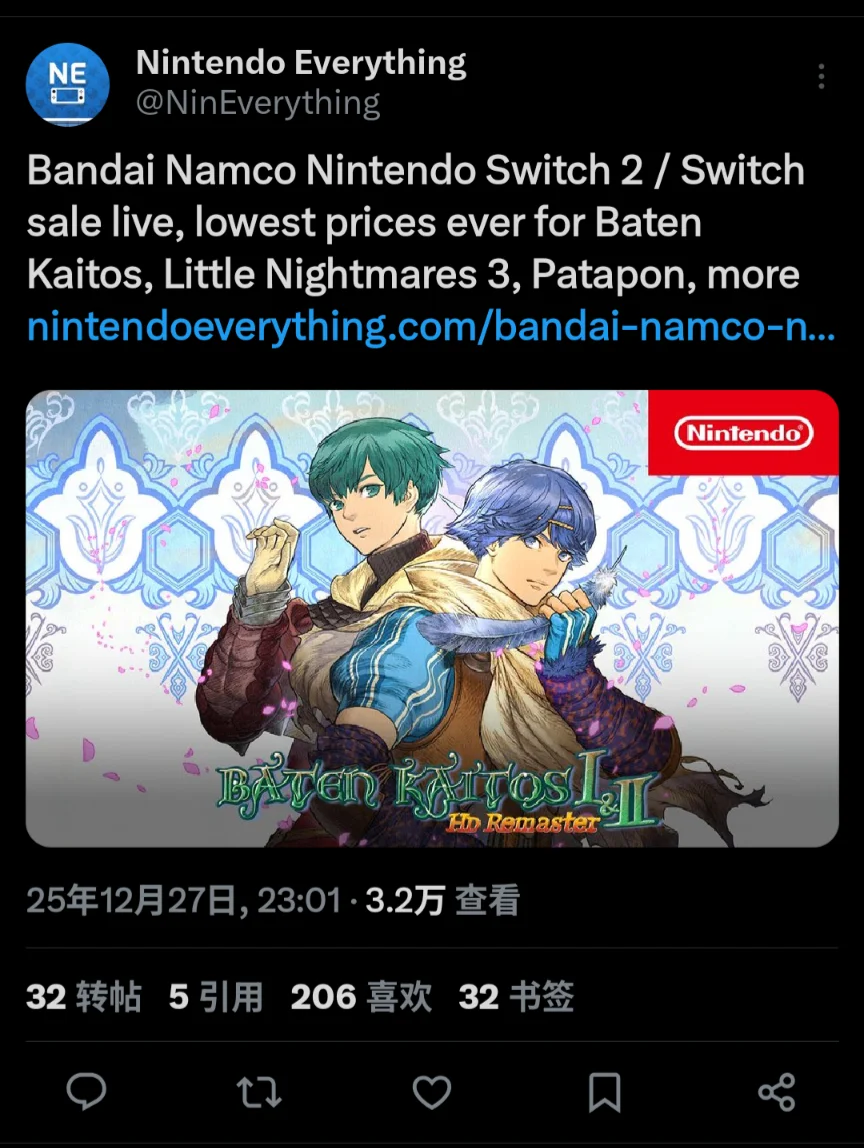Screen dimensions: 864x1148
Task: Open the 32 书签 bookmarks count
Action: click(x=516, y=996)
